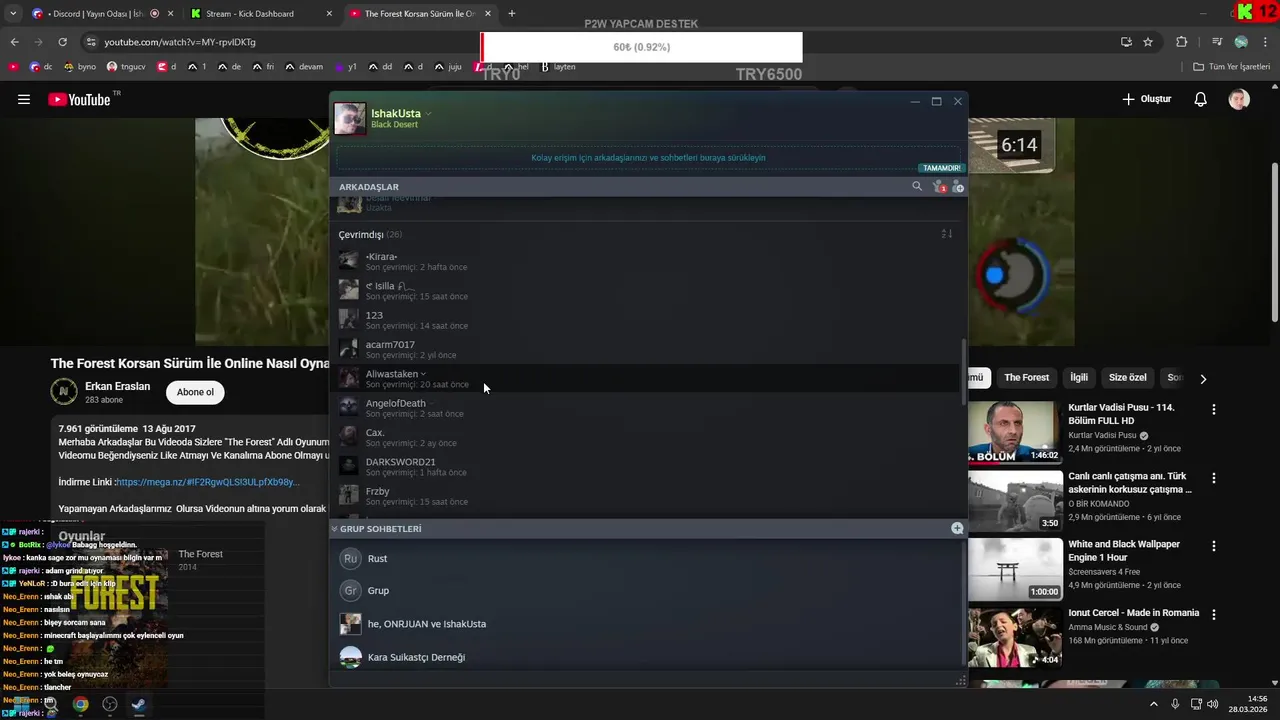Open the IshakUsta status dropdown arrow
1280x720 pixels.
(x=428, y=114)
